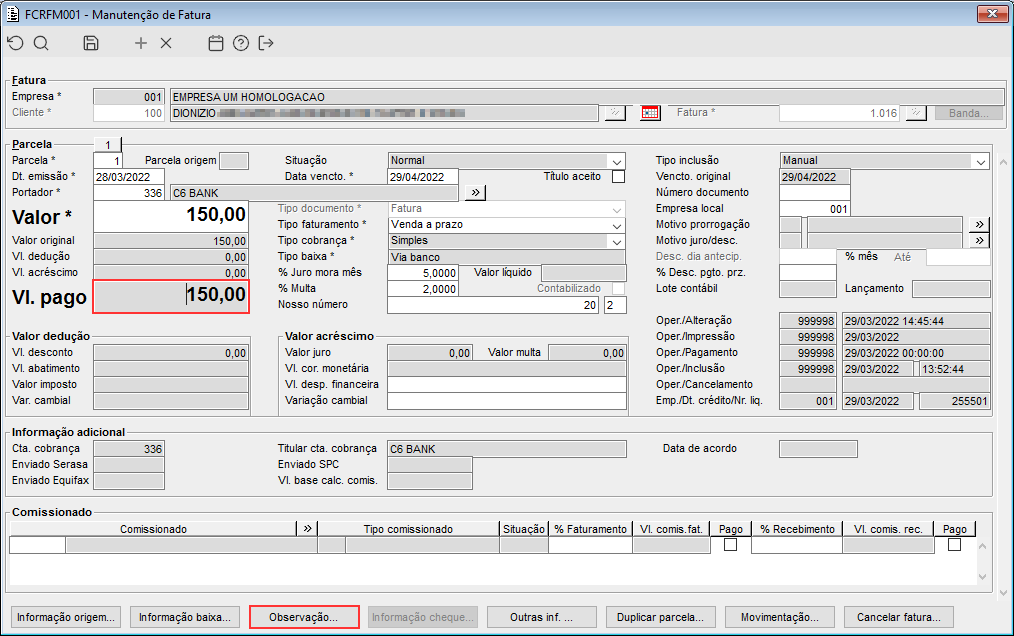Click the Portador code field 336
1014x636 pixels.
129,193
